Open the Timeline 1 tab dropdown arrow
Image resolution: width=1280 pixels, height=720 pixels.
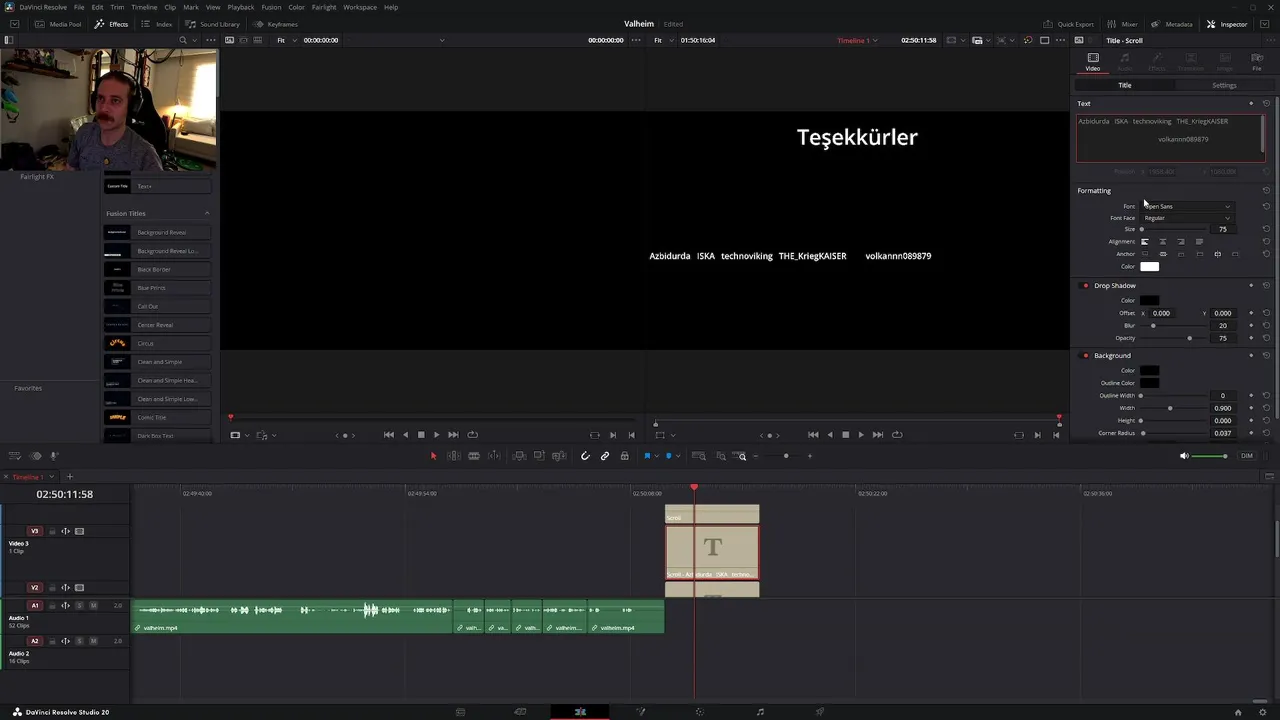[x=52, y=477]
